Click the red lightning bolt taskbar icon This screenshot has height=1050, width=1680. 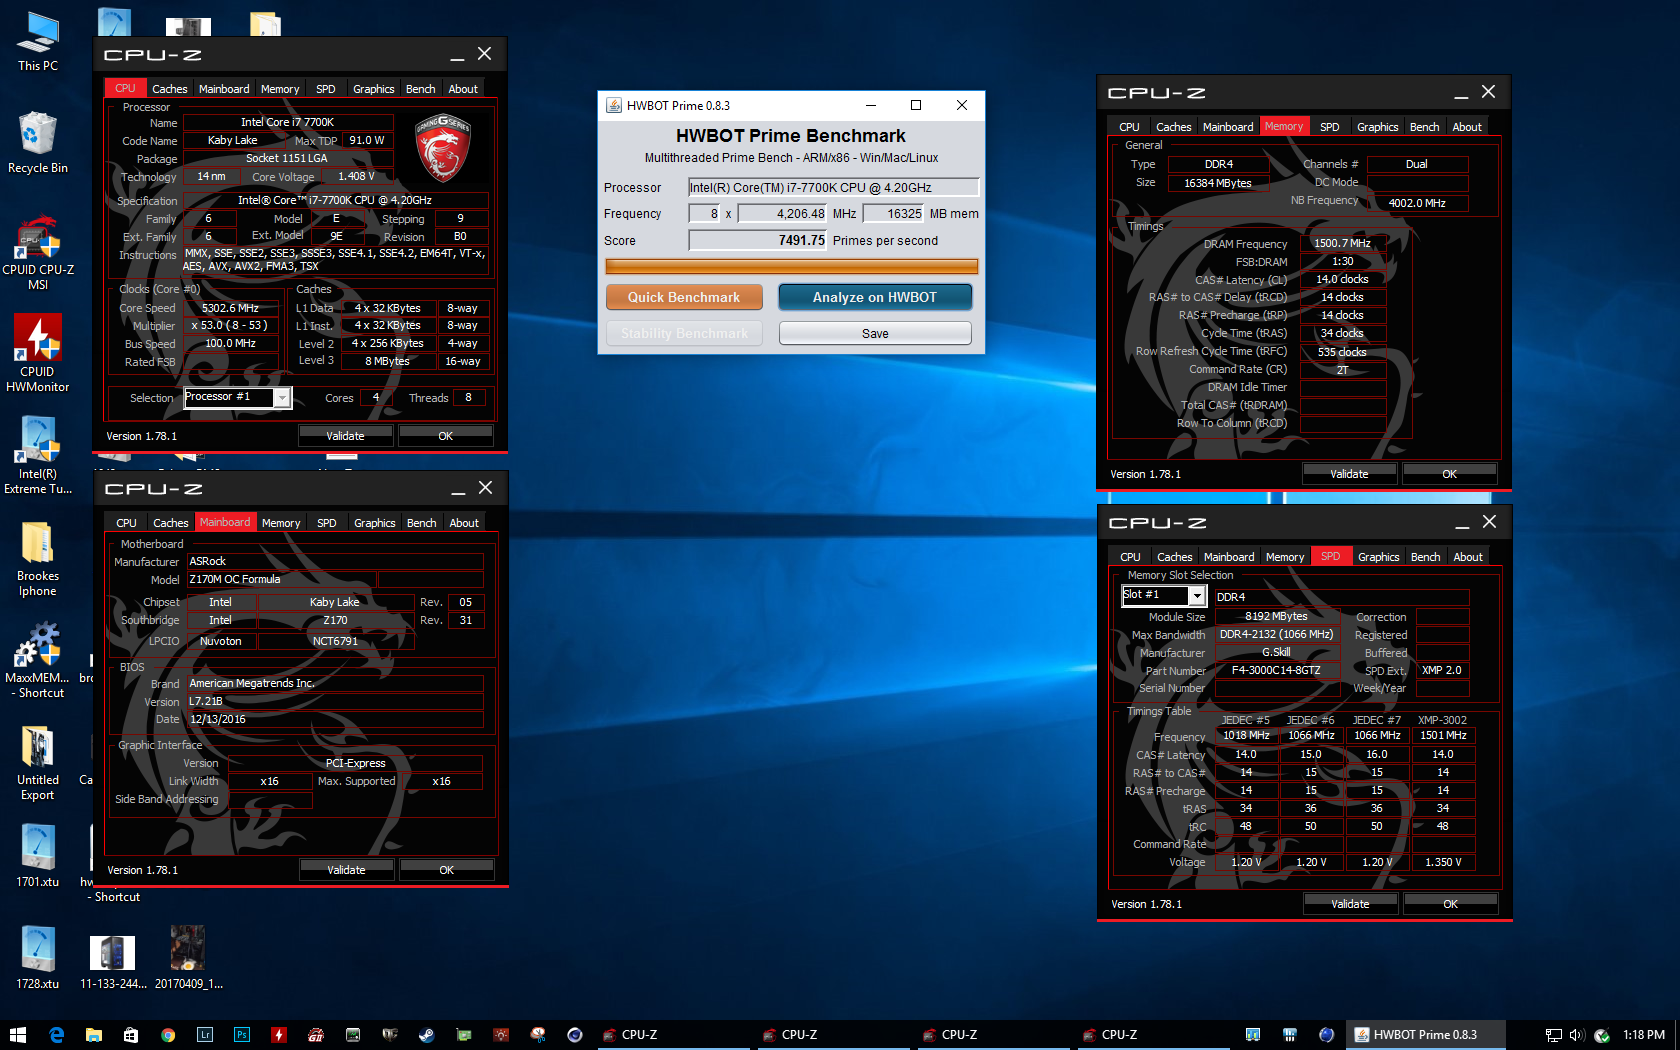click(279, 1035)
